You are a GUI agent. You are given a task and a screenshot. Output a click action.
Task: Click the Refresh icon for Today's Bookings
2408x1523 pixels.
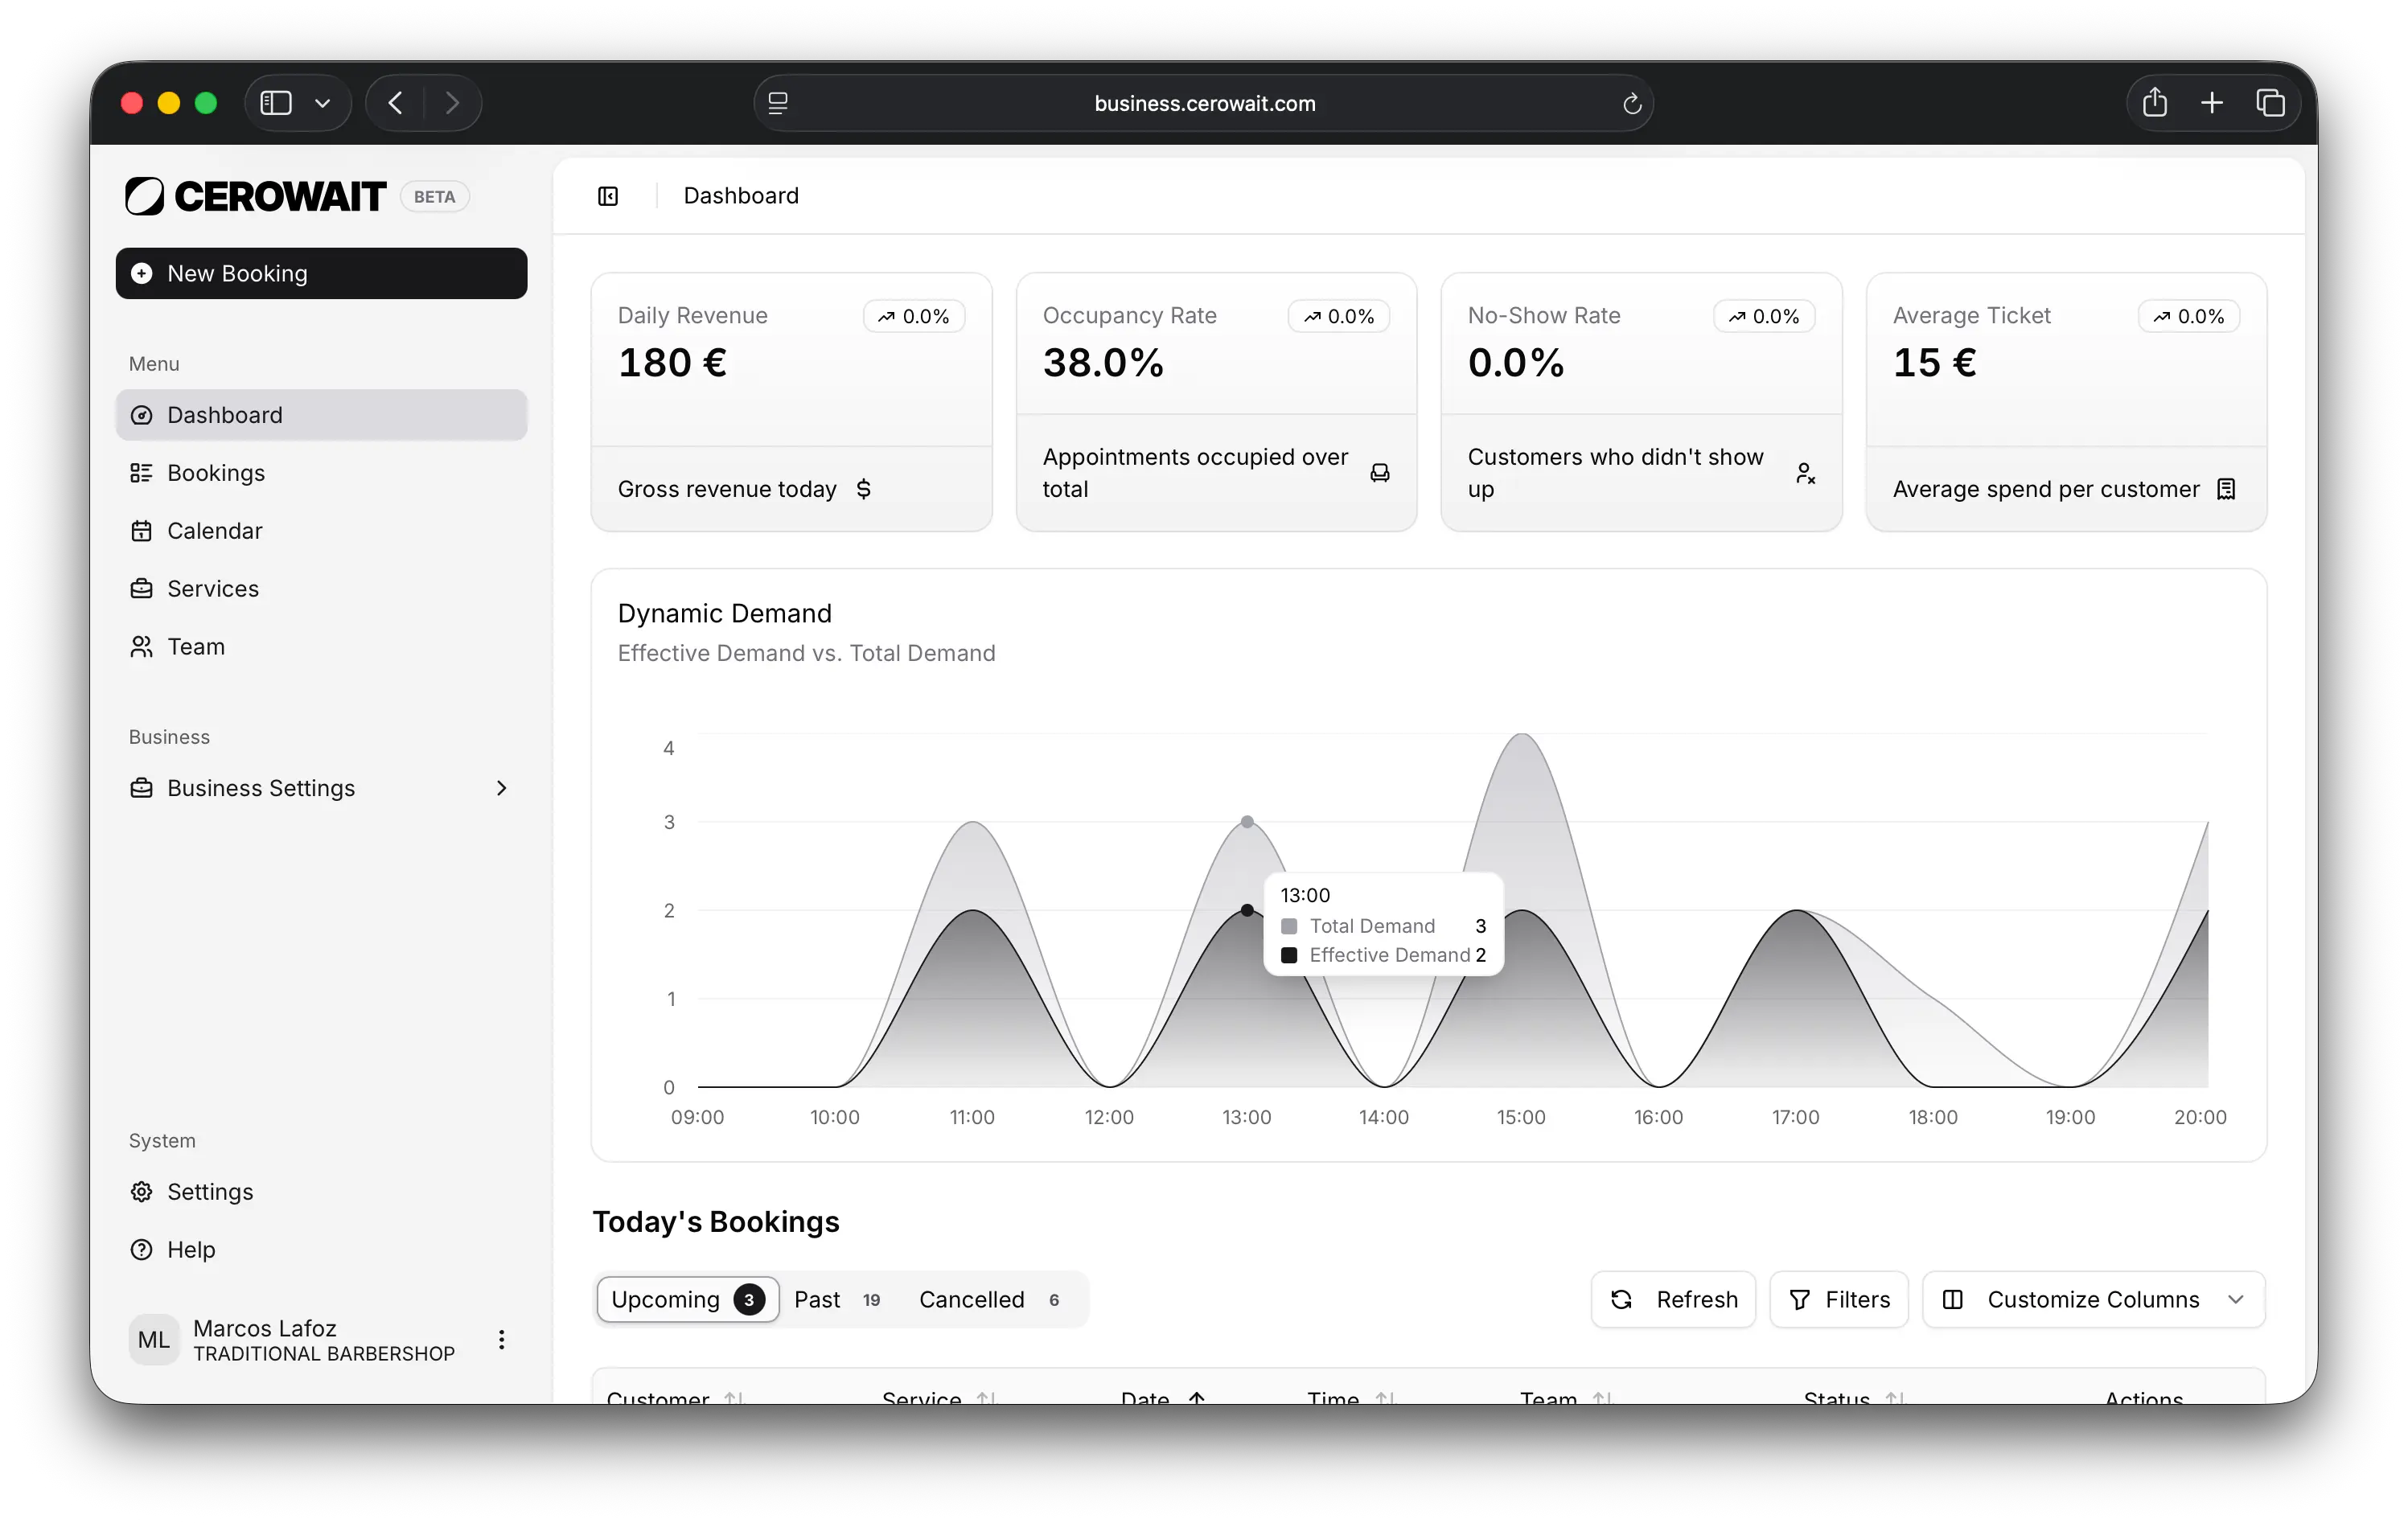tap(1622, 1299)
